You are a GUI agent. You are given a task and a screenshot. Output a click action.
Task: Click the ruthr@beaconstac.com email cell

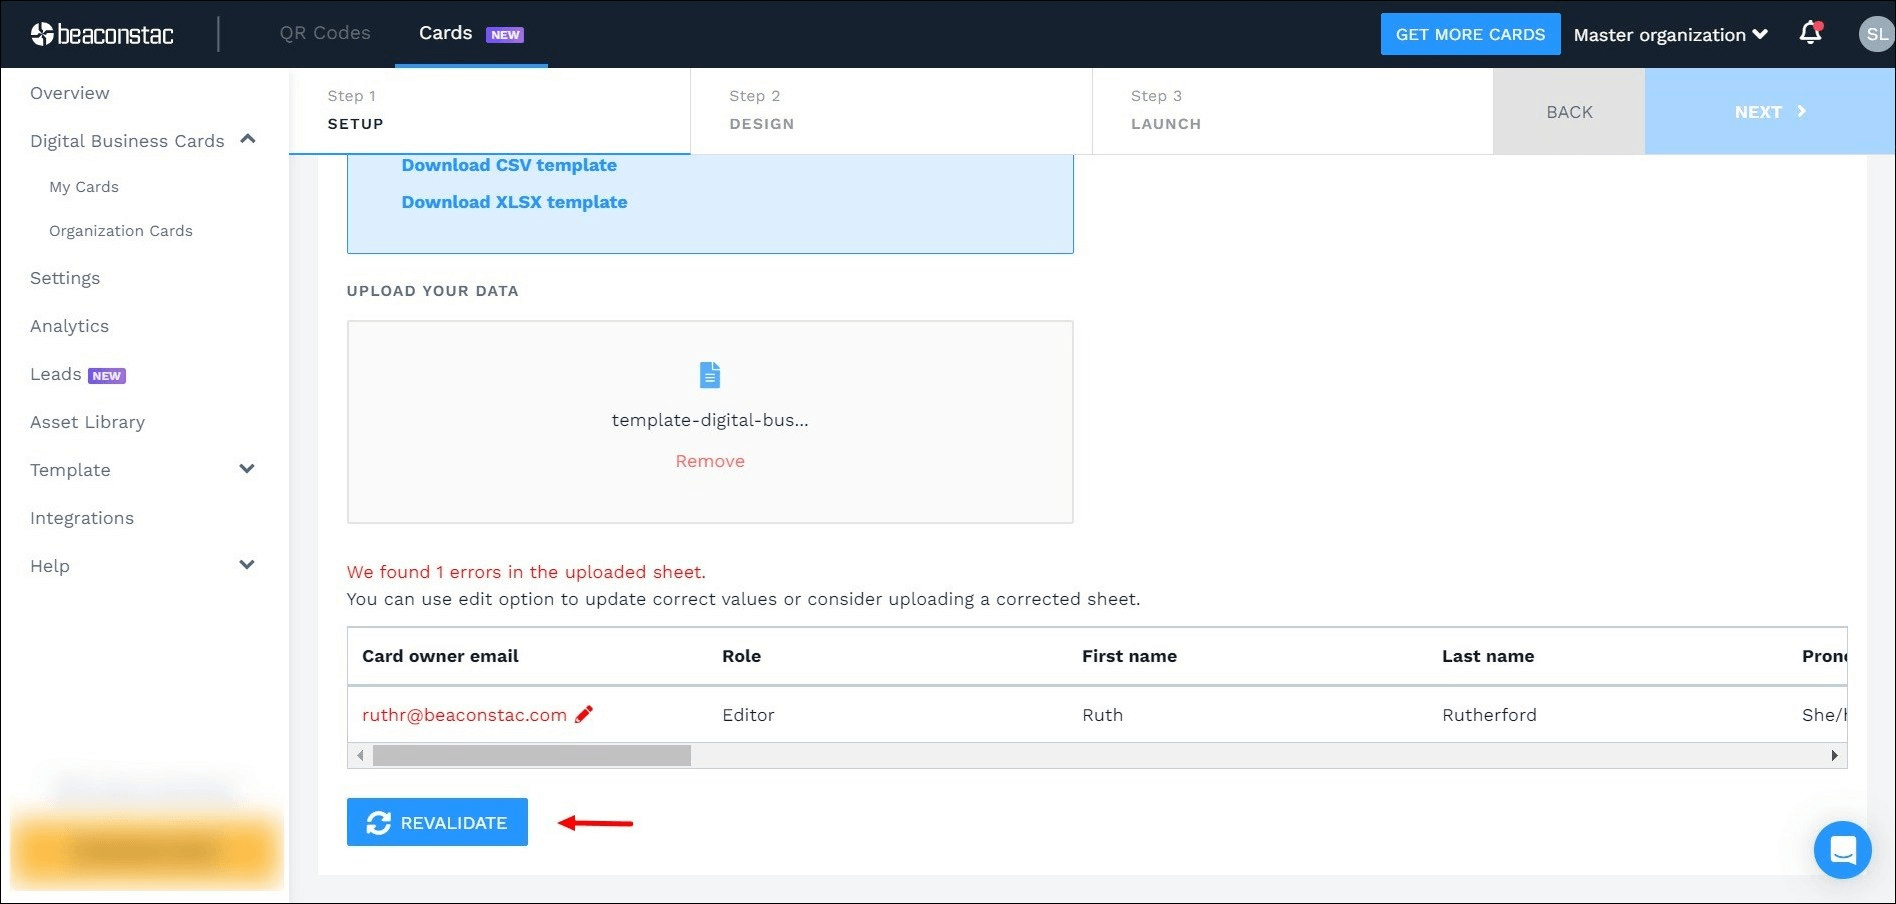pos(464,715)
